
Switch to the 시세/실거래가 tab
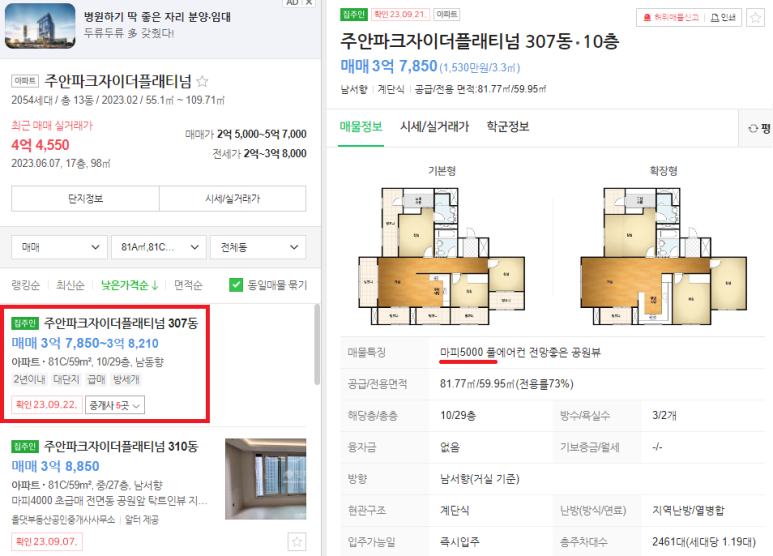434,127
